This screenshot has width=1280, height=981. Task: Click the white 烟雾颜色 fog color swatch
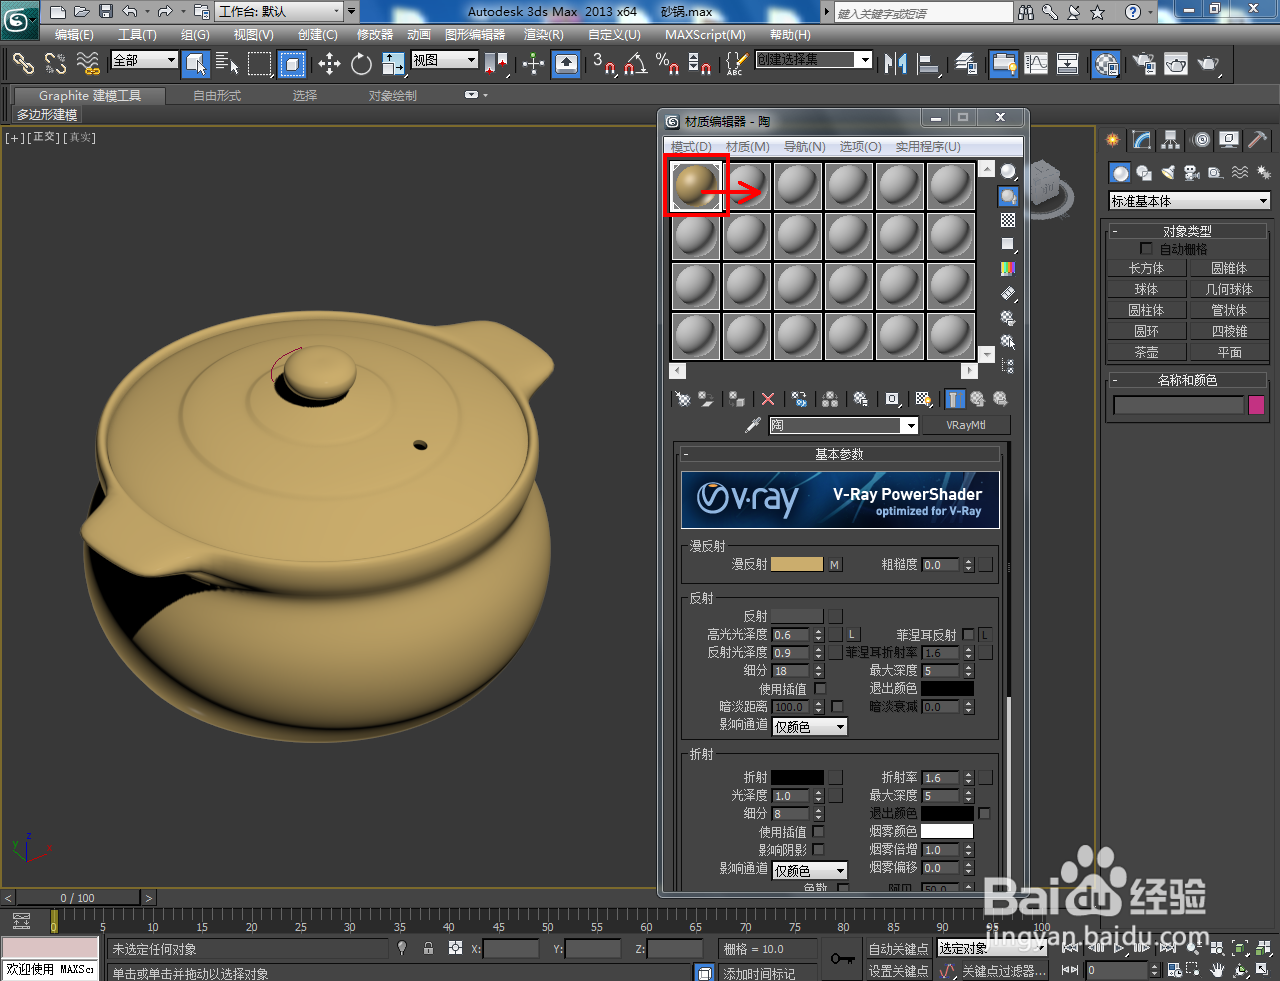tap(947, 832)
